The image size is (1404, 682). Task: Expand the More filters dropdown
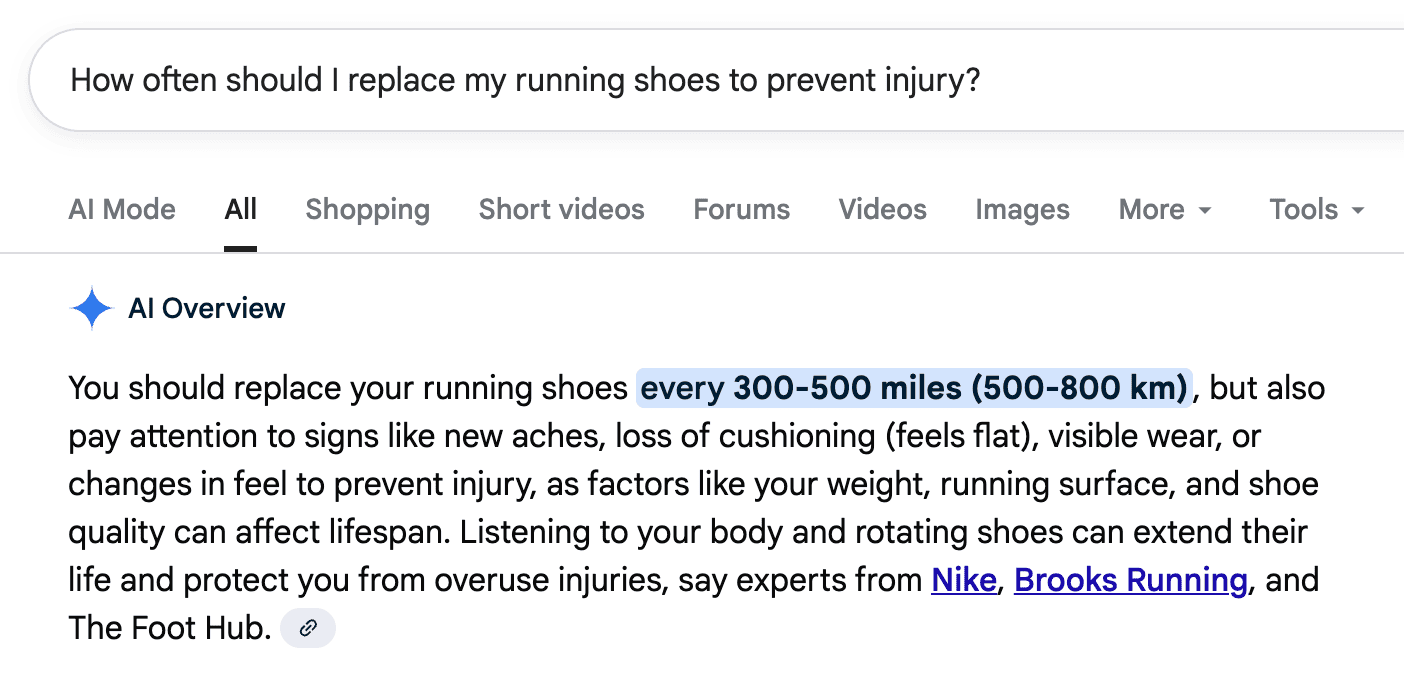pos(1165,210)
